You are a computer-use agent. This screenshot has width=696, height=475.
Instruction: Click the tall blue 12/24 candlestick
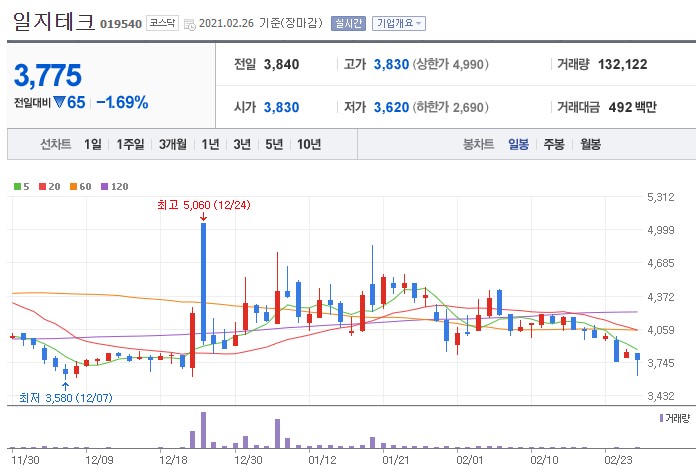tap(203, 282)
